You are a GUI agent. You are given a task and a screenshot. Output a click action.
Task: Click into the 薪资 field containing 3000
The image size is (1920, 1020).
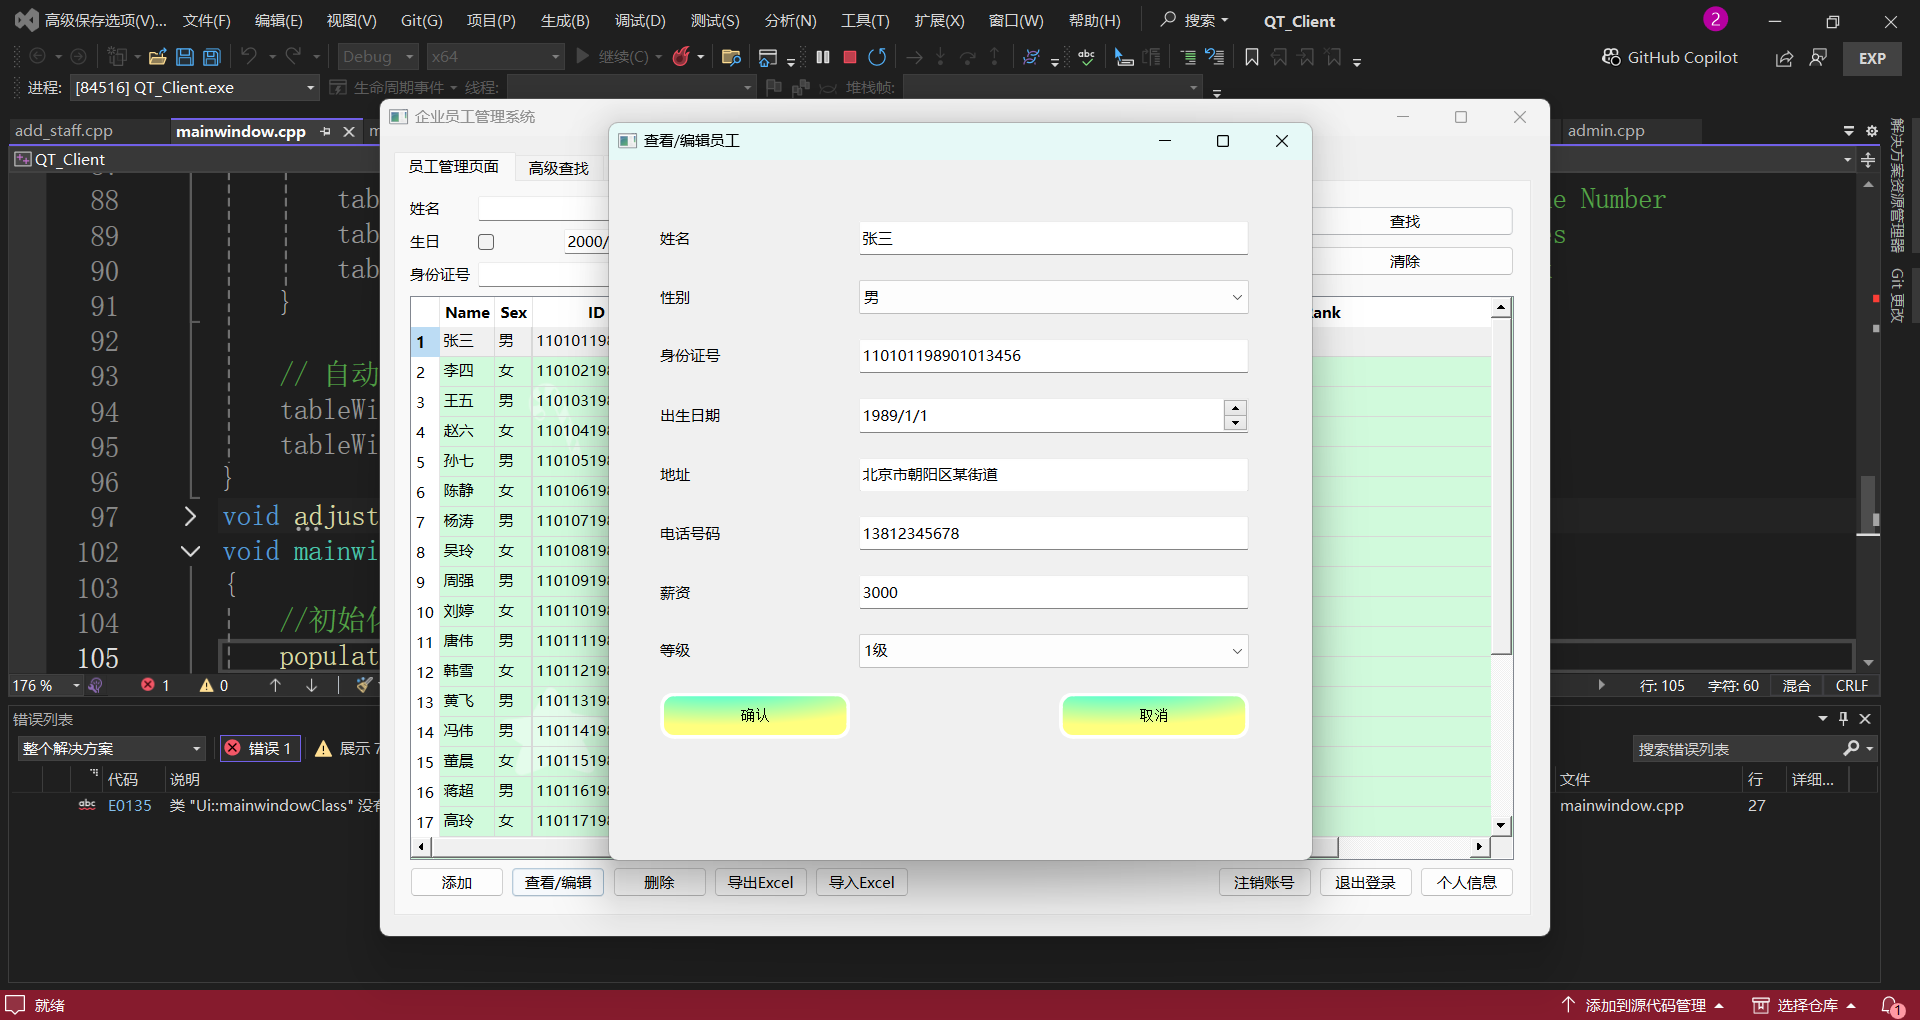click(x=1053, y=592)
